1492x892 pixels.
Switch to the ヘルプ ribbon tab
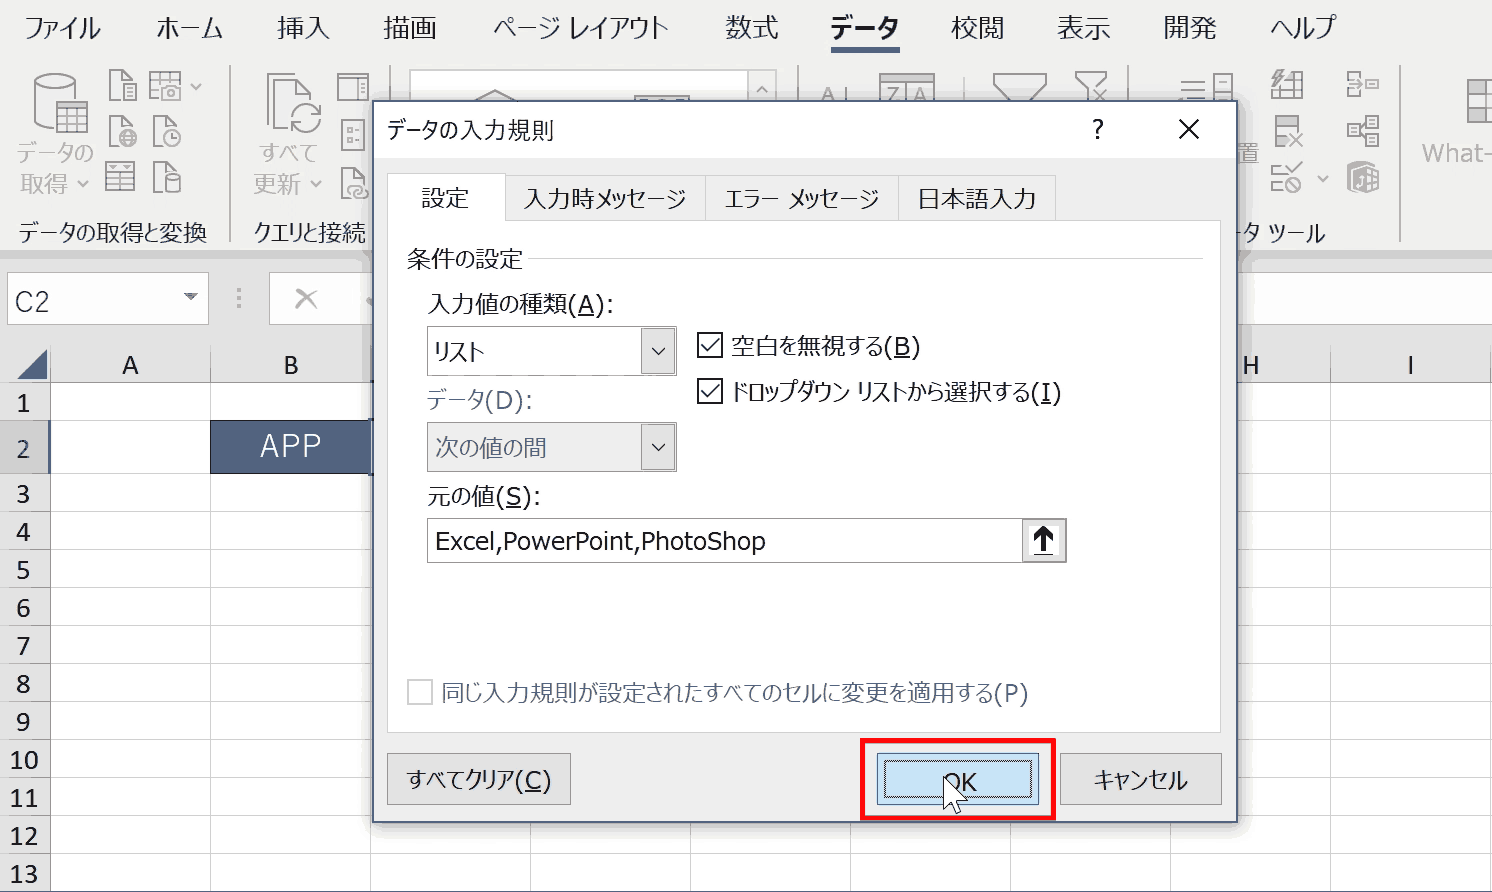pyautogui.click(x=1303, y=28)
